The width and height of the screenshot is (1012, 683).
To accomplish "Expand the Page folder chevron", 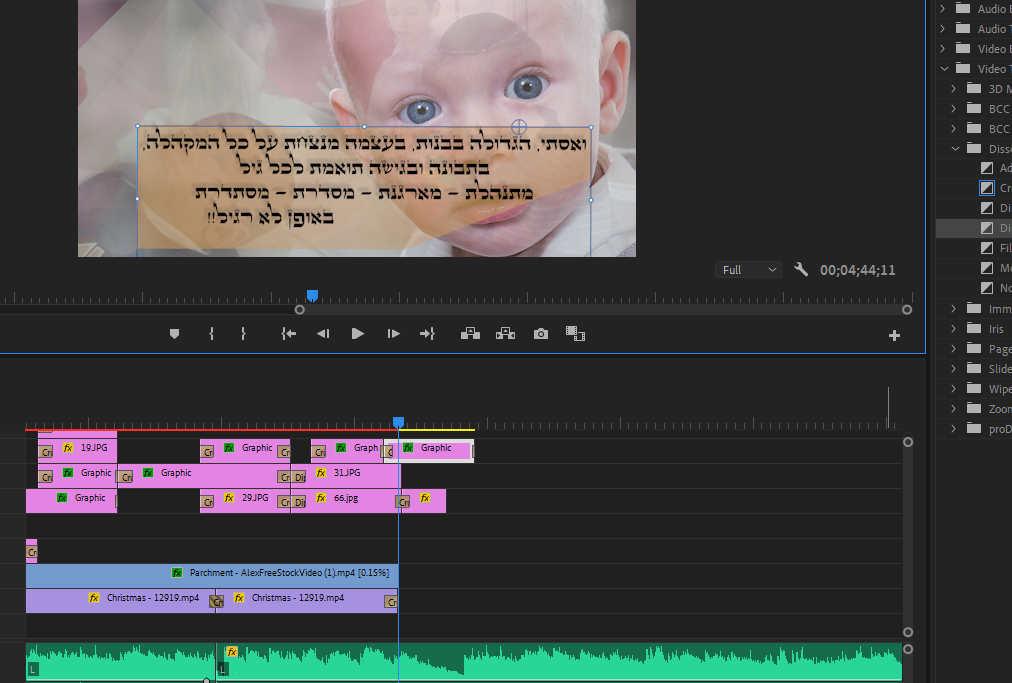I will point(954,349).
